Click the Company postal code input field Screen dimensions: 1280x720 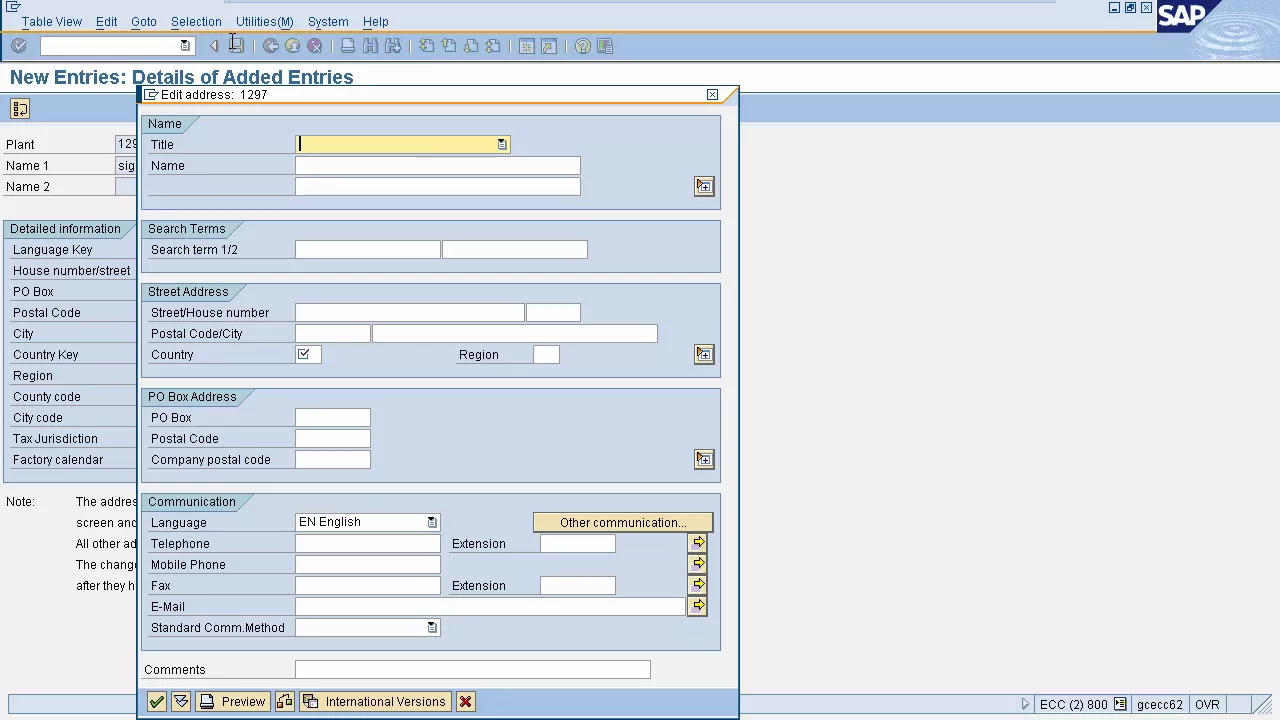pos(332,459)
